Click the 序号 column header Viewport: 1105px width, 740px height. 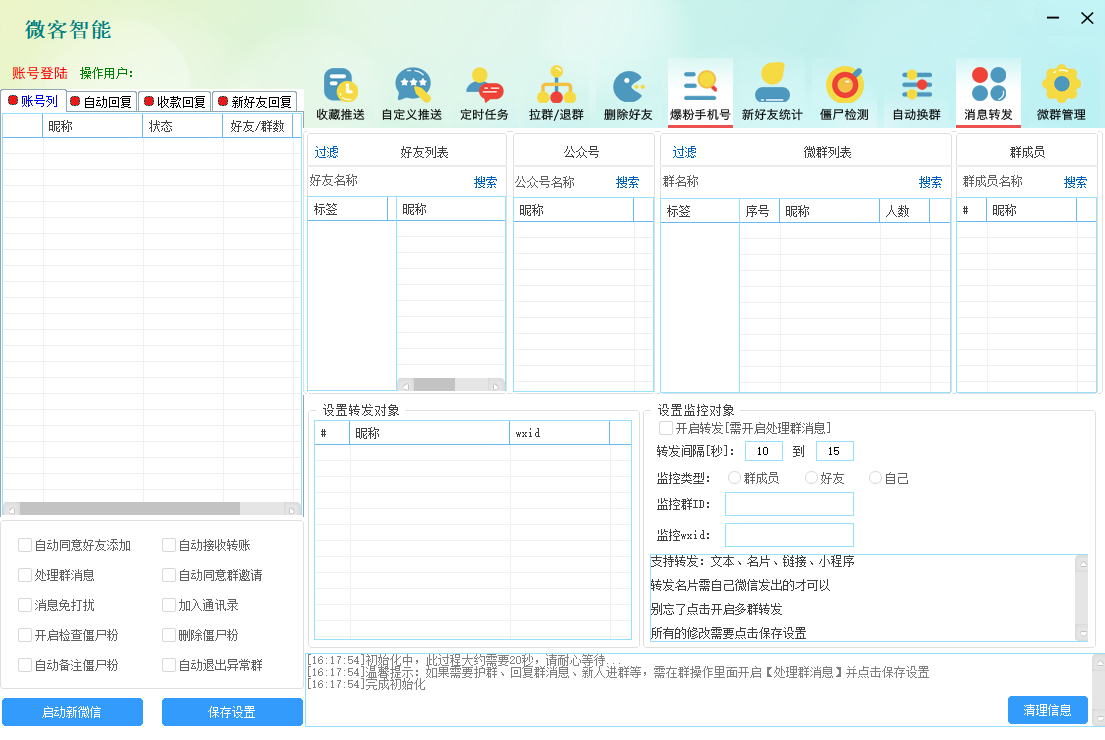[x=759, y=211]
